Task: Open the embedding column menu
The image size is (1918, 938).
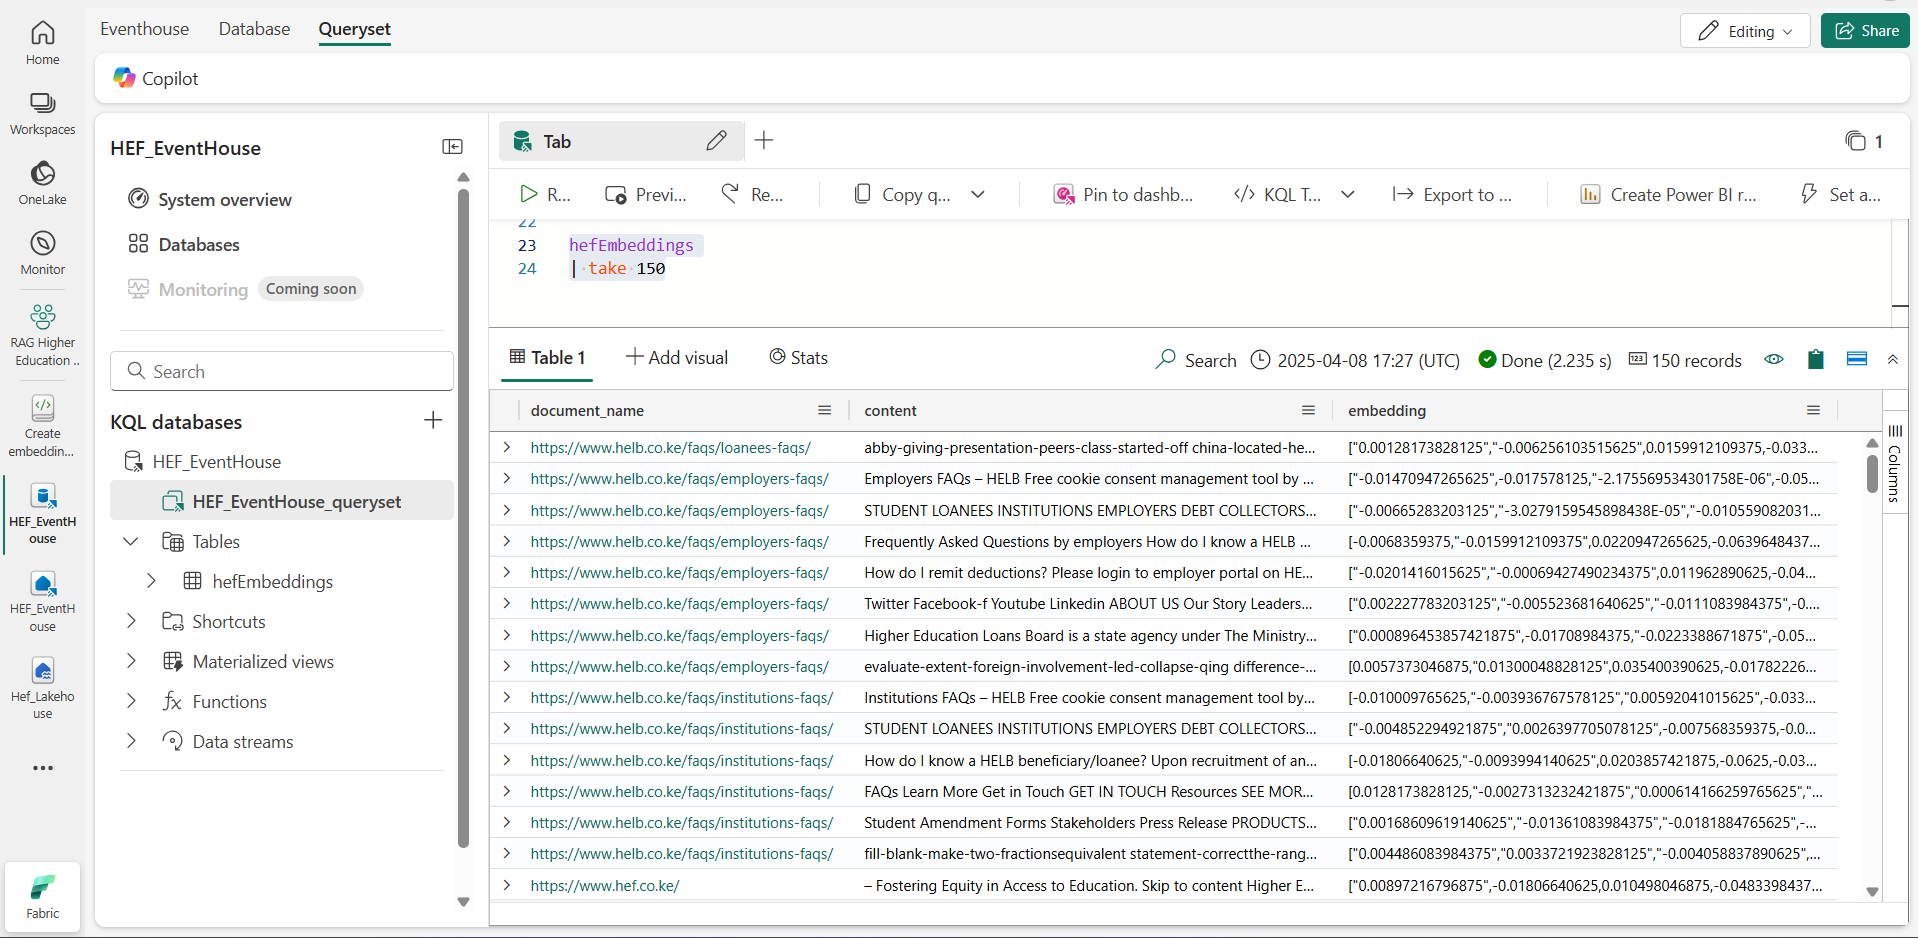Action: click(x=1813, y=410)
